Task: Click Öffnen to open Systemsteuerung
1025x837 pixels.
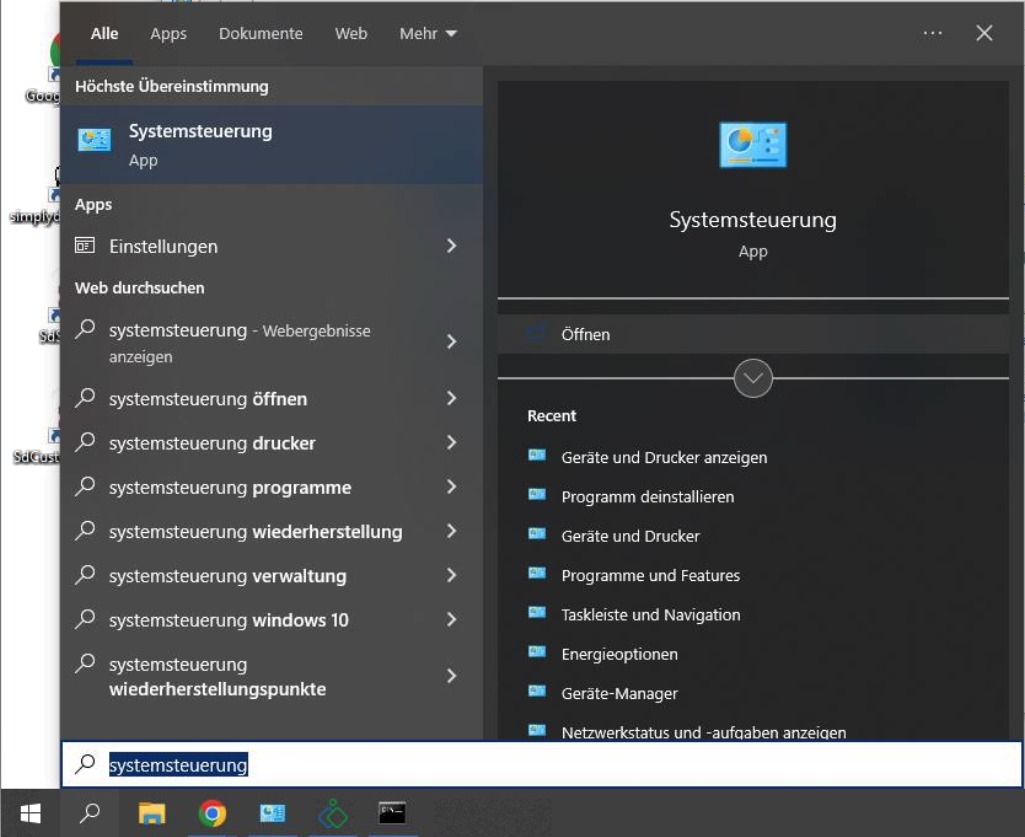Action: (x=753, y=333)
